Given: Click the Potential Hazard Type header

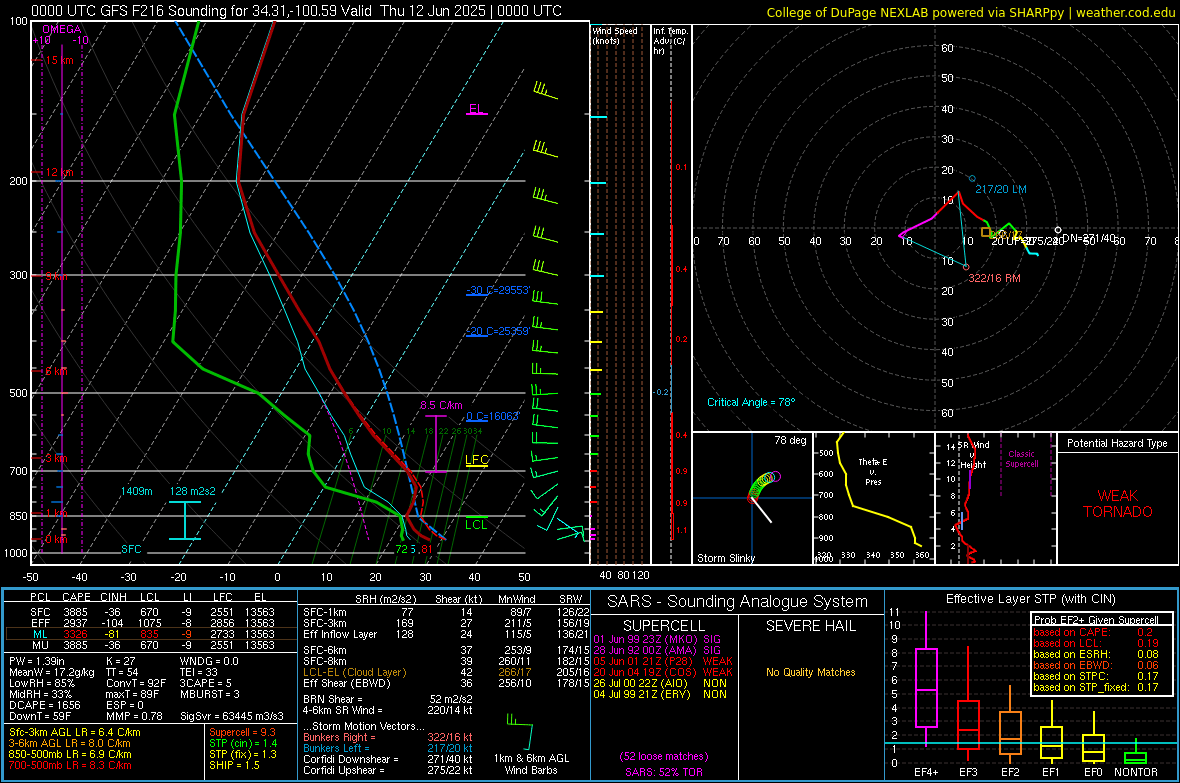Looking at the screenshot, I should (x=1118, y=443).
